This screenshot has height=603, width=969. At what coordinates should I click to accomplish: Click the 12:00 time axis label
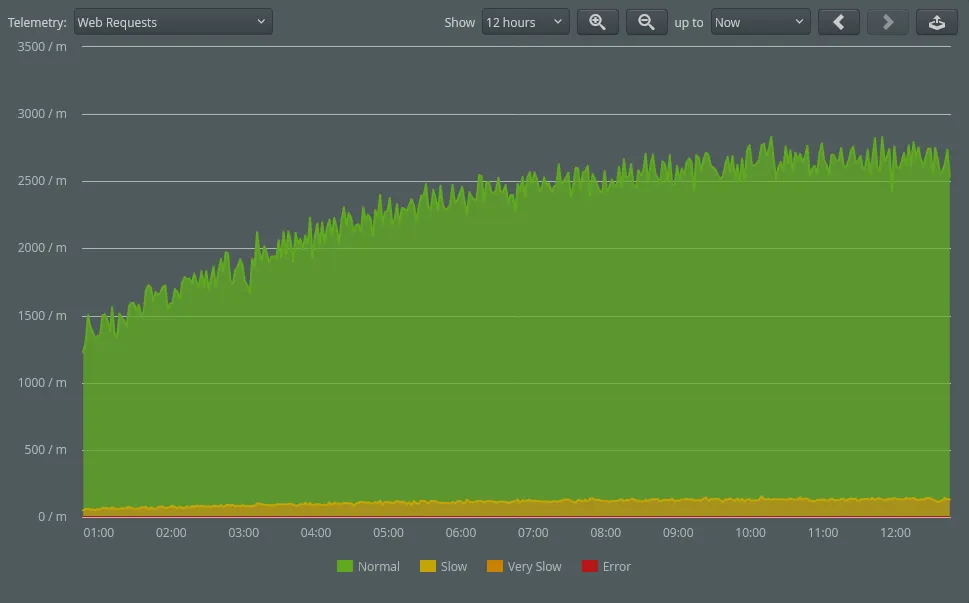click(x=895, y=533)
